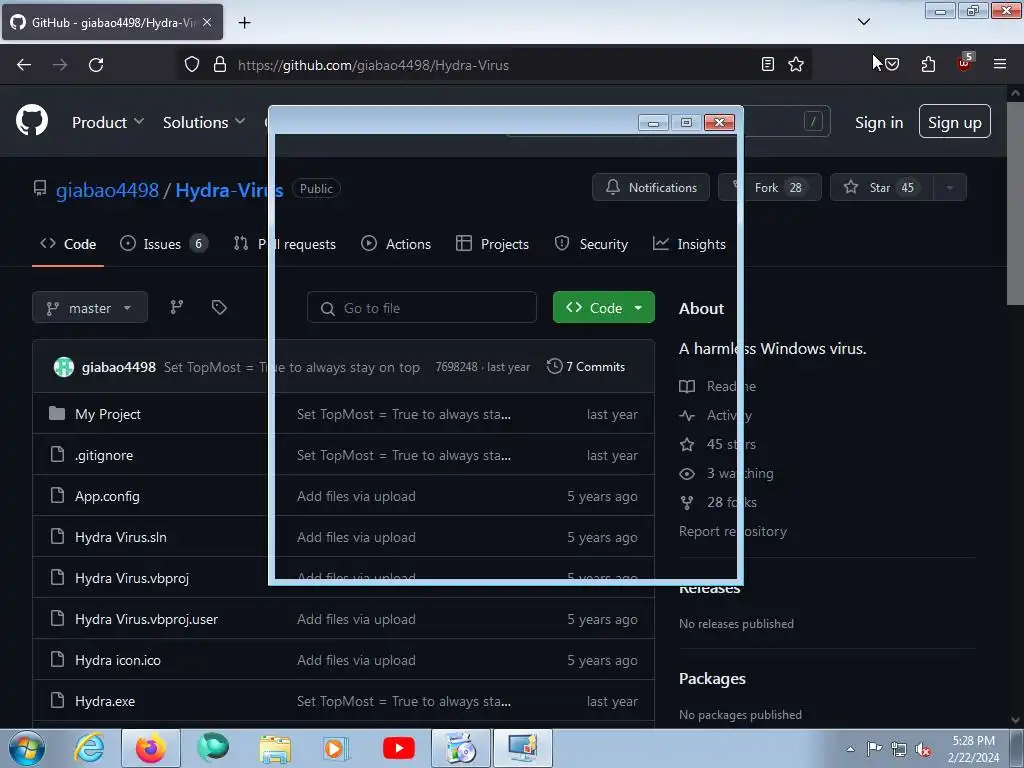Open the Security tab

591,244
